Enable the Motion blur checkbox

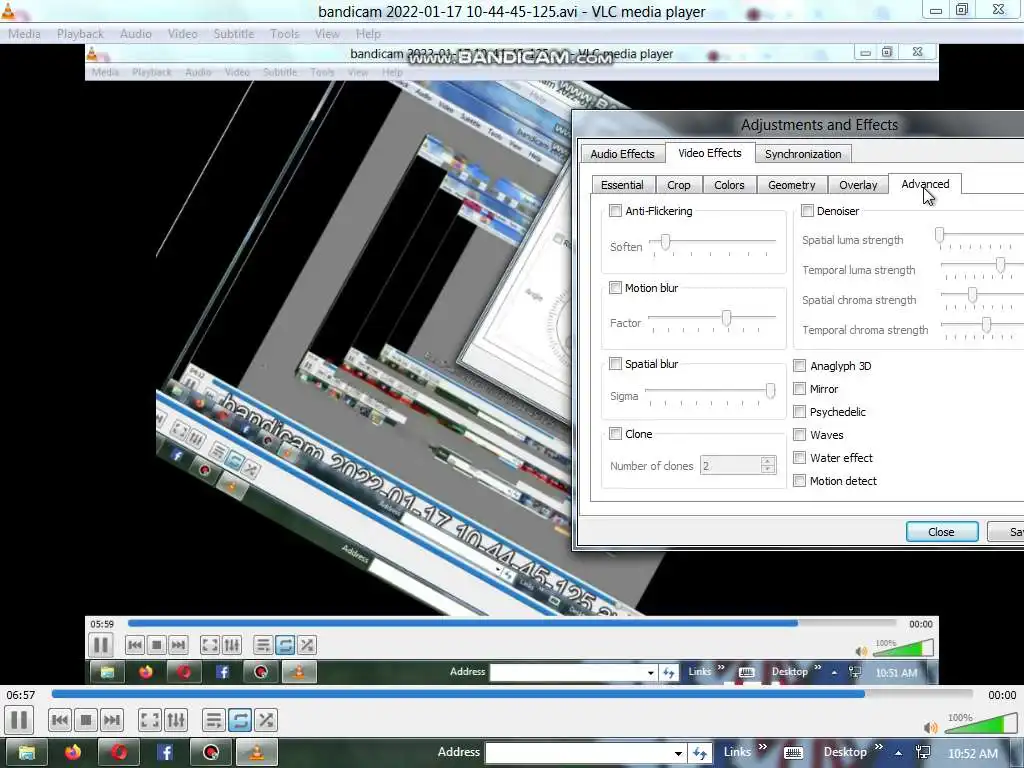(615, 287)
